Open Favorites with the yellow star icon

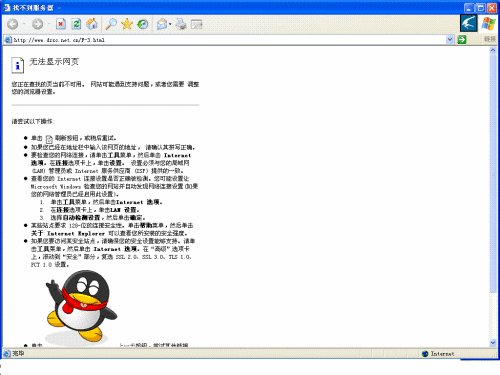[x=127, y=24]
